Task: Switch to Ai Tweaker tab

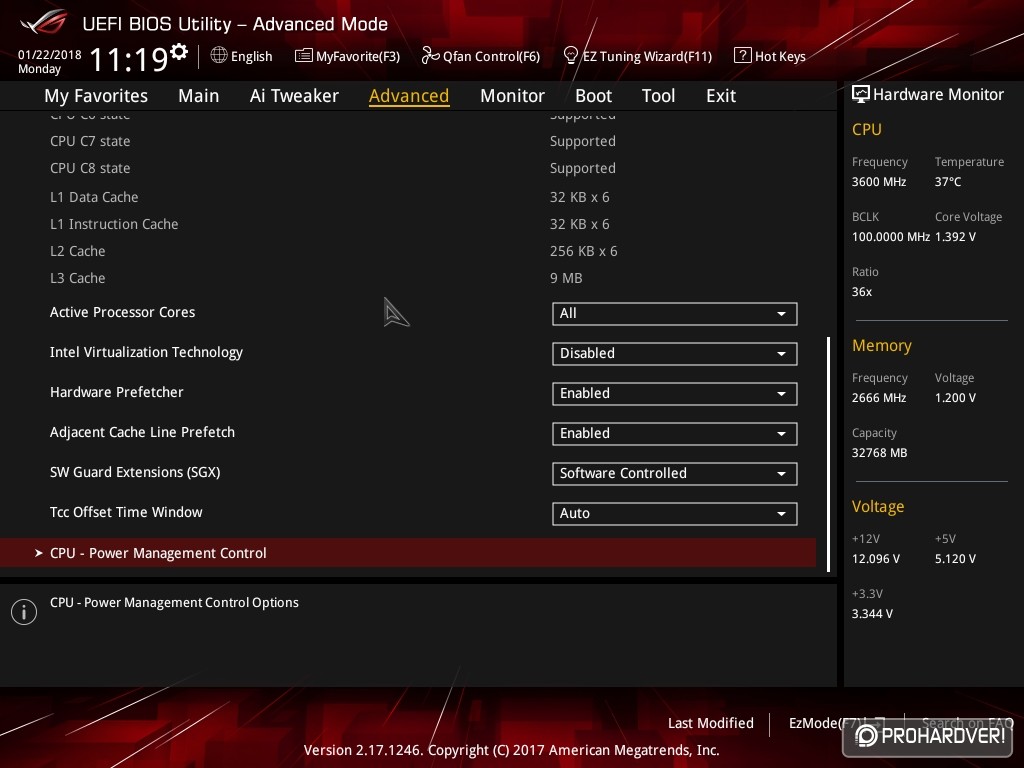Action: click(x=294, y=96)
